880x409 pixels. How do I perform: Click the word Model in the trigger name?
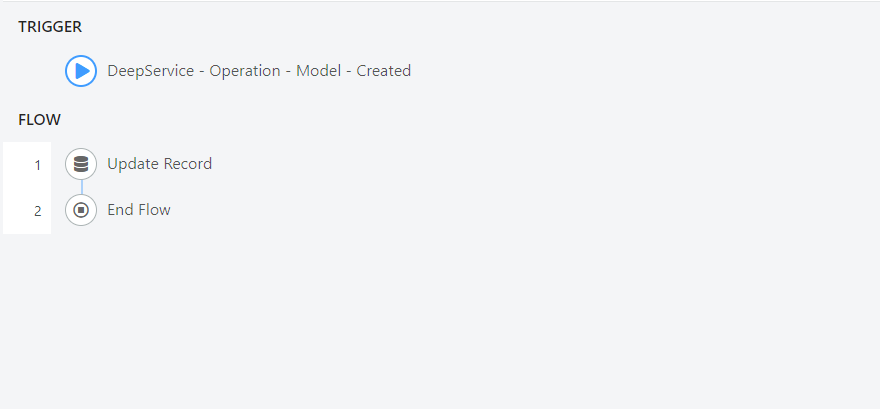click(319, 71)
